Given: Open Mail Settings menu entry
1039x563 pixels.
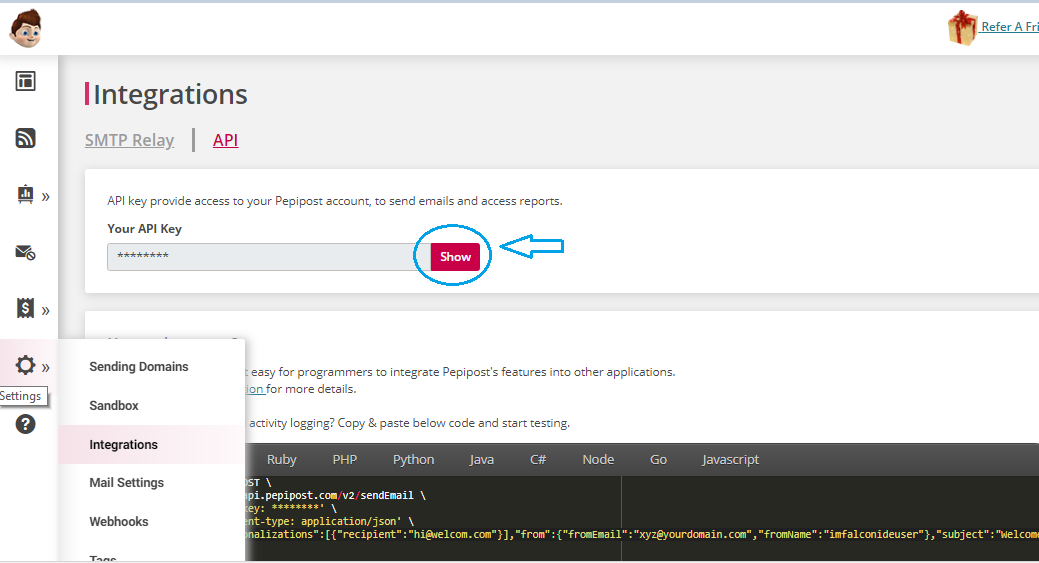Looking at the screenshot, I should pos(127,483).
